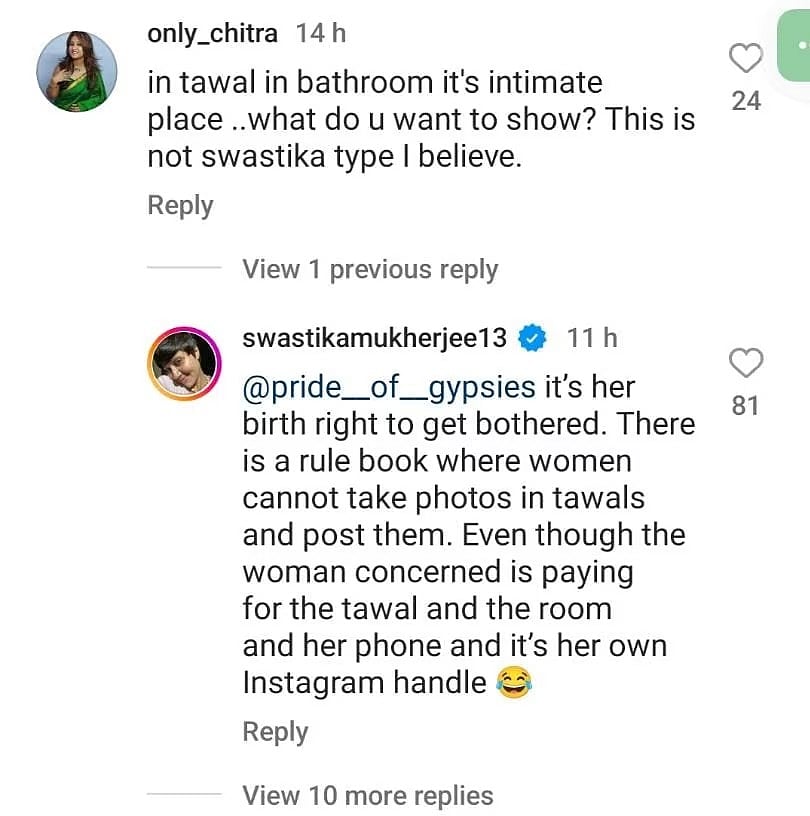Click the 11 h timestamp
Viewport: 810px width, 816px height.
tap(593, 338)
